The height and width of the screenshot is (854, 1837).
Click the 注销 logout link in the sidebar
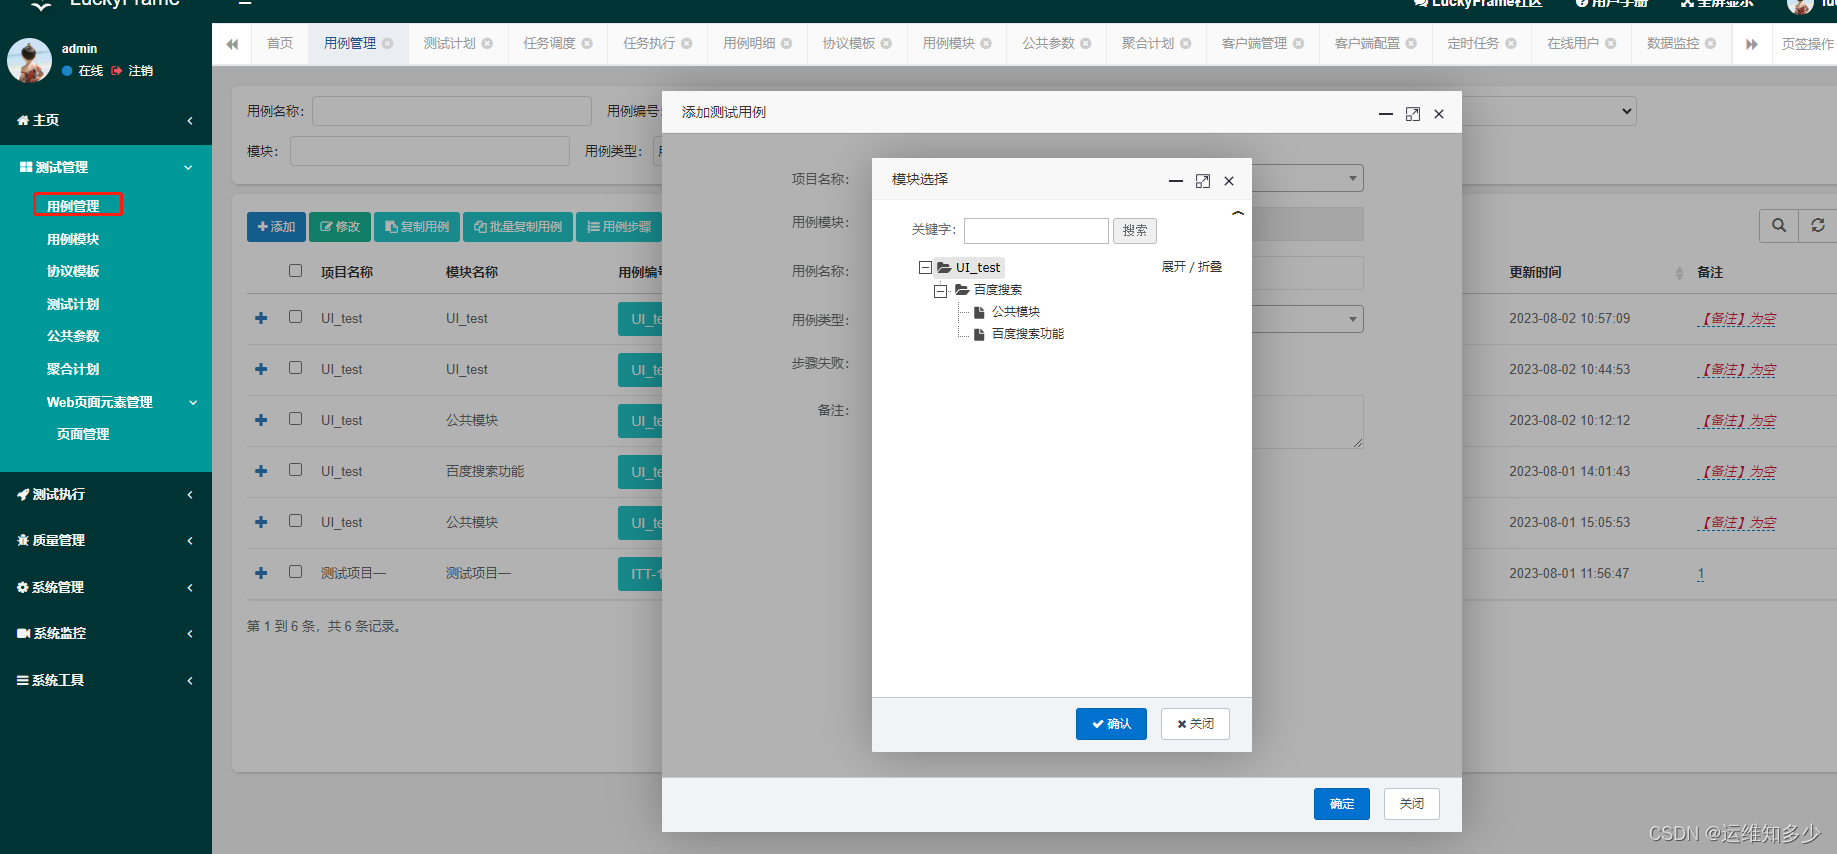(x=132, y=71)
